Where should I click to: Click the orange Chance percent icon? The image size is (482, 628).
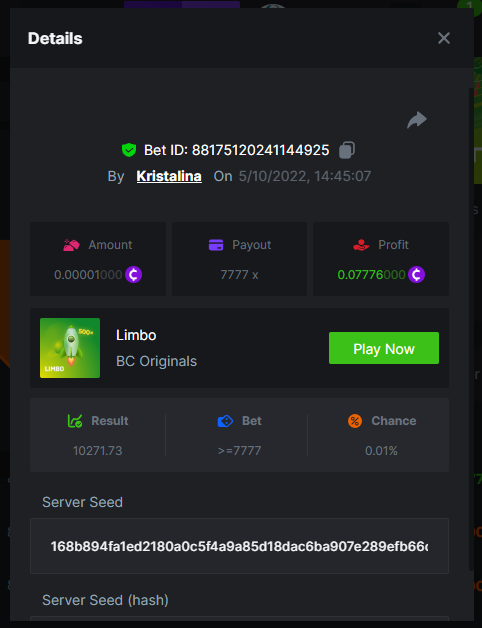point(355,421)
